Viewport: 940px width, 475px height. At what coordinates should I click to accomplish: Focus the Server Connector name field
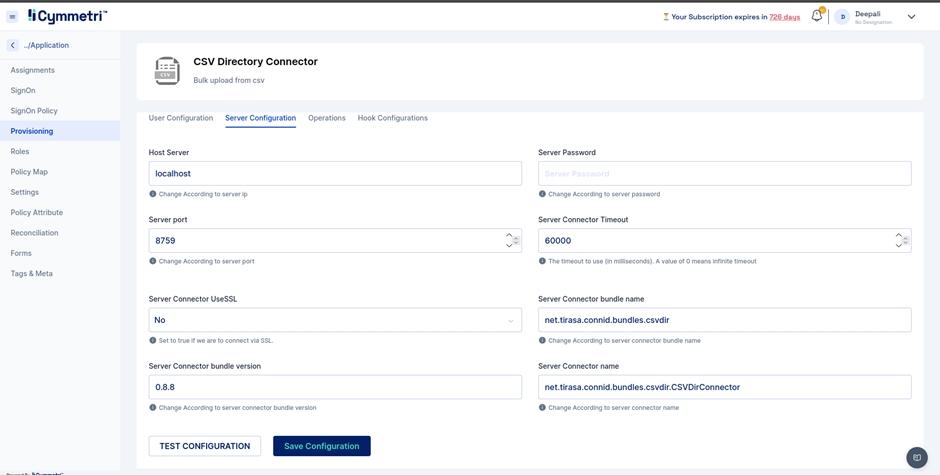click(x=725, y=387)
